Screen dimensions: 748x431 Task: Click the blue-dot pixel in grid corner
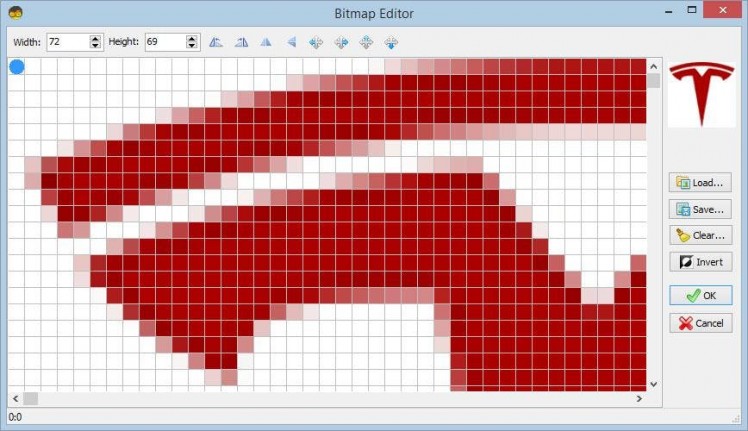pyautogui.click(x=17, y=67)
